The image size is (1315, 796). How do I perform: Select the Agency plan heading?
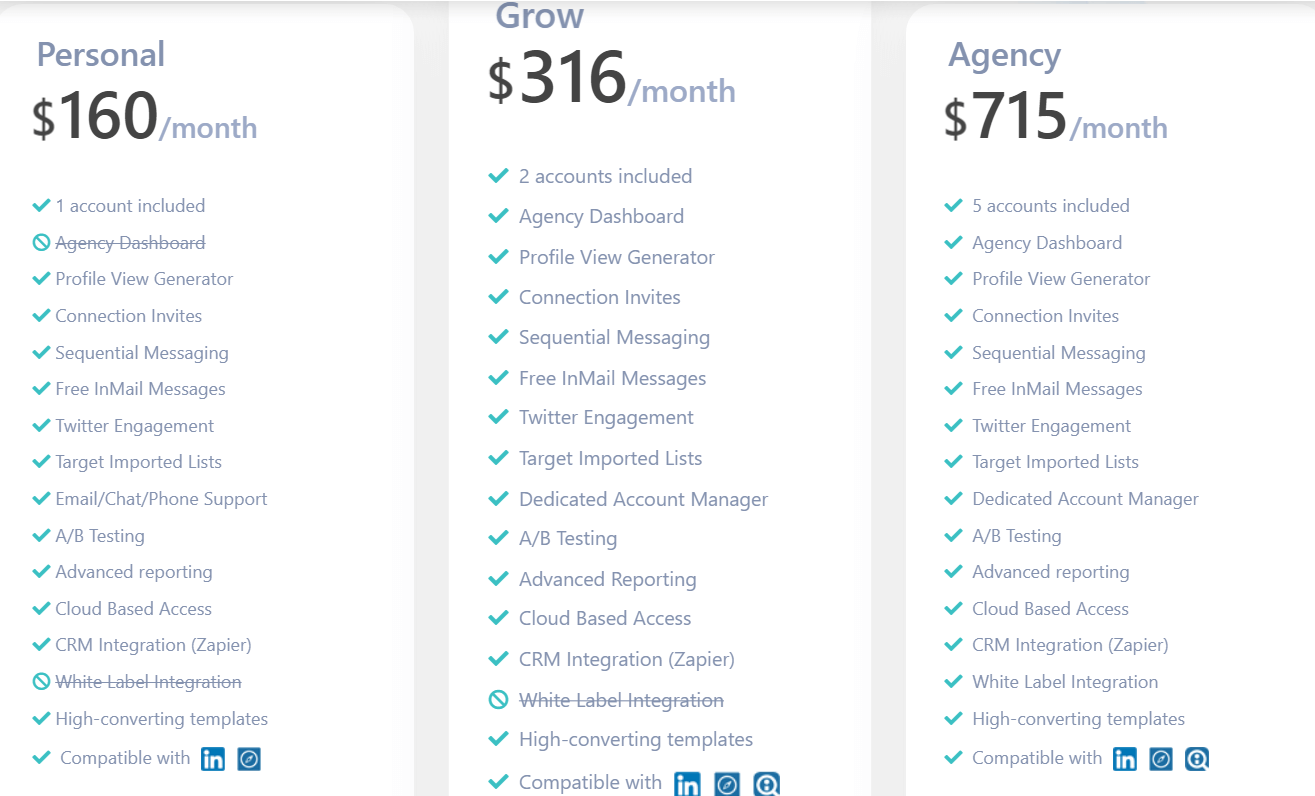1005,55
